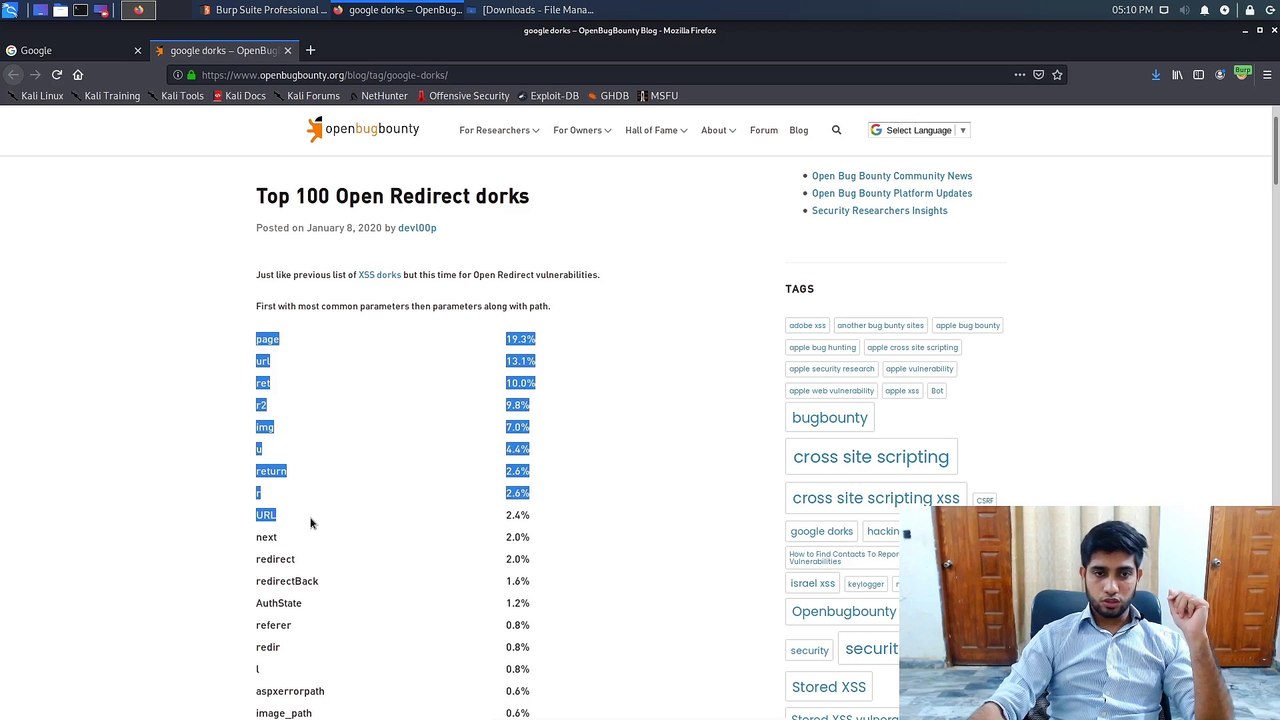The image size is (1280, 720).
Task: Open the file manager launcher in the panel
Action: pos(60,10)
